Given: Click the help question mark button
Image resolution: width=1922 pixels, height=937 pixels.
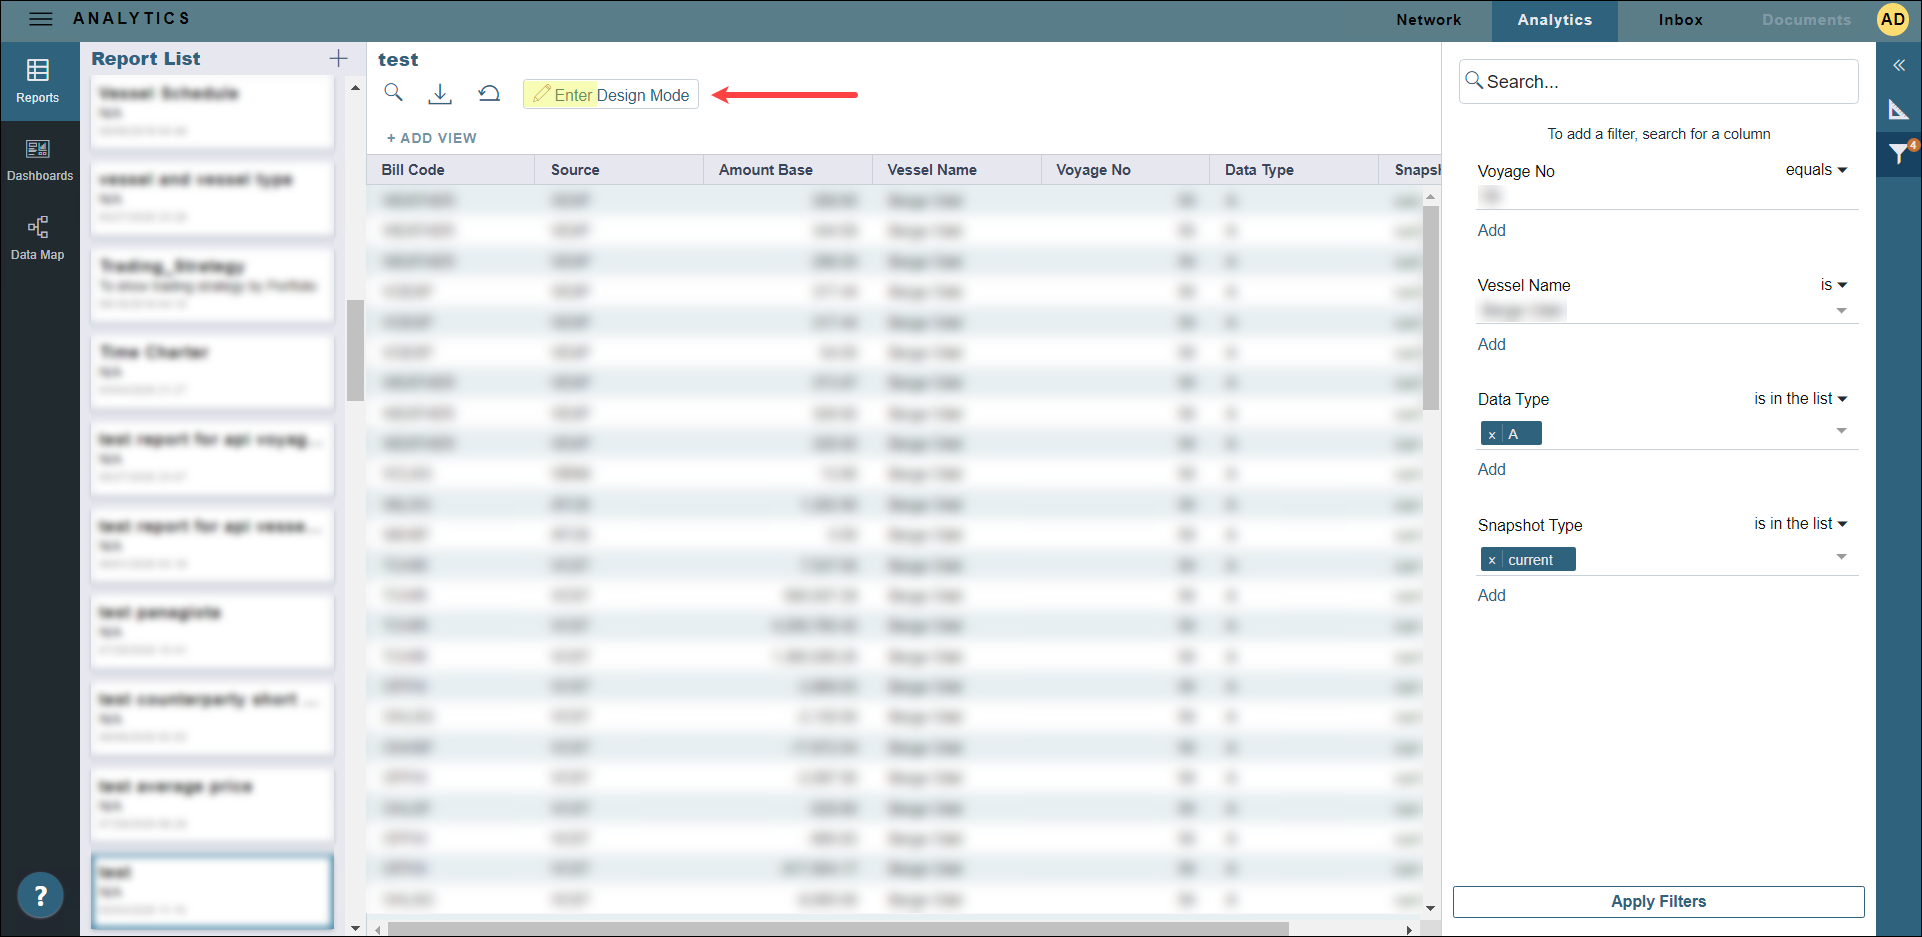Looking at the screenshot, I should tap(40, 895).
